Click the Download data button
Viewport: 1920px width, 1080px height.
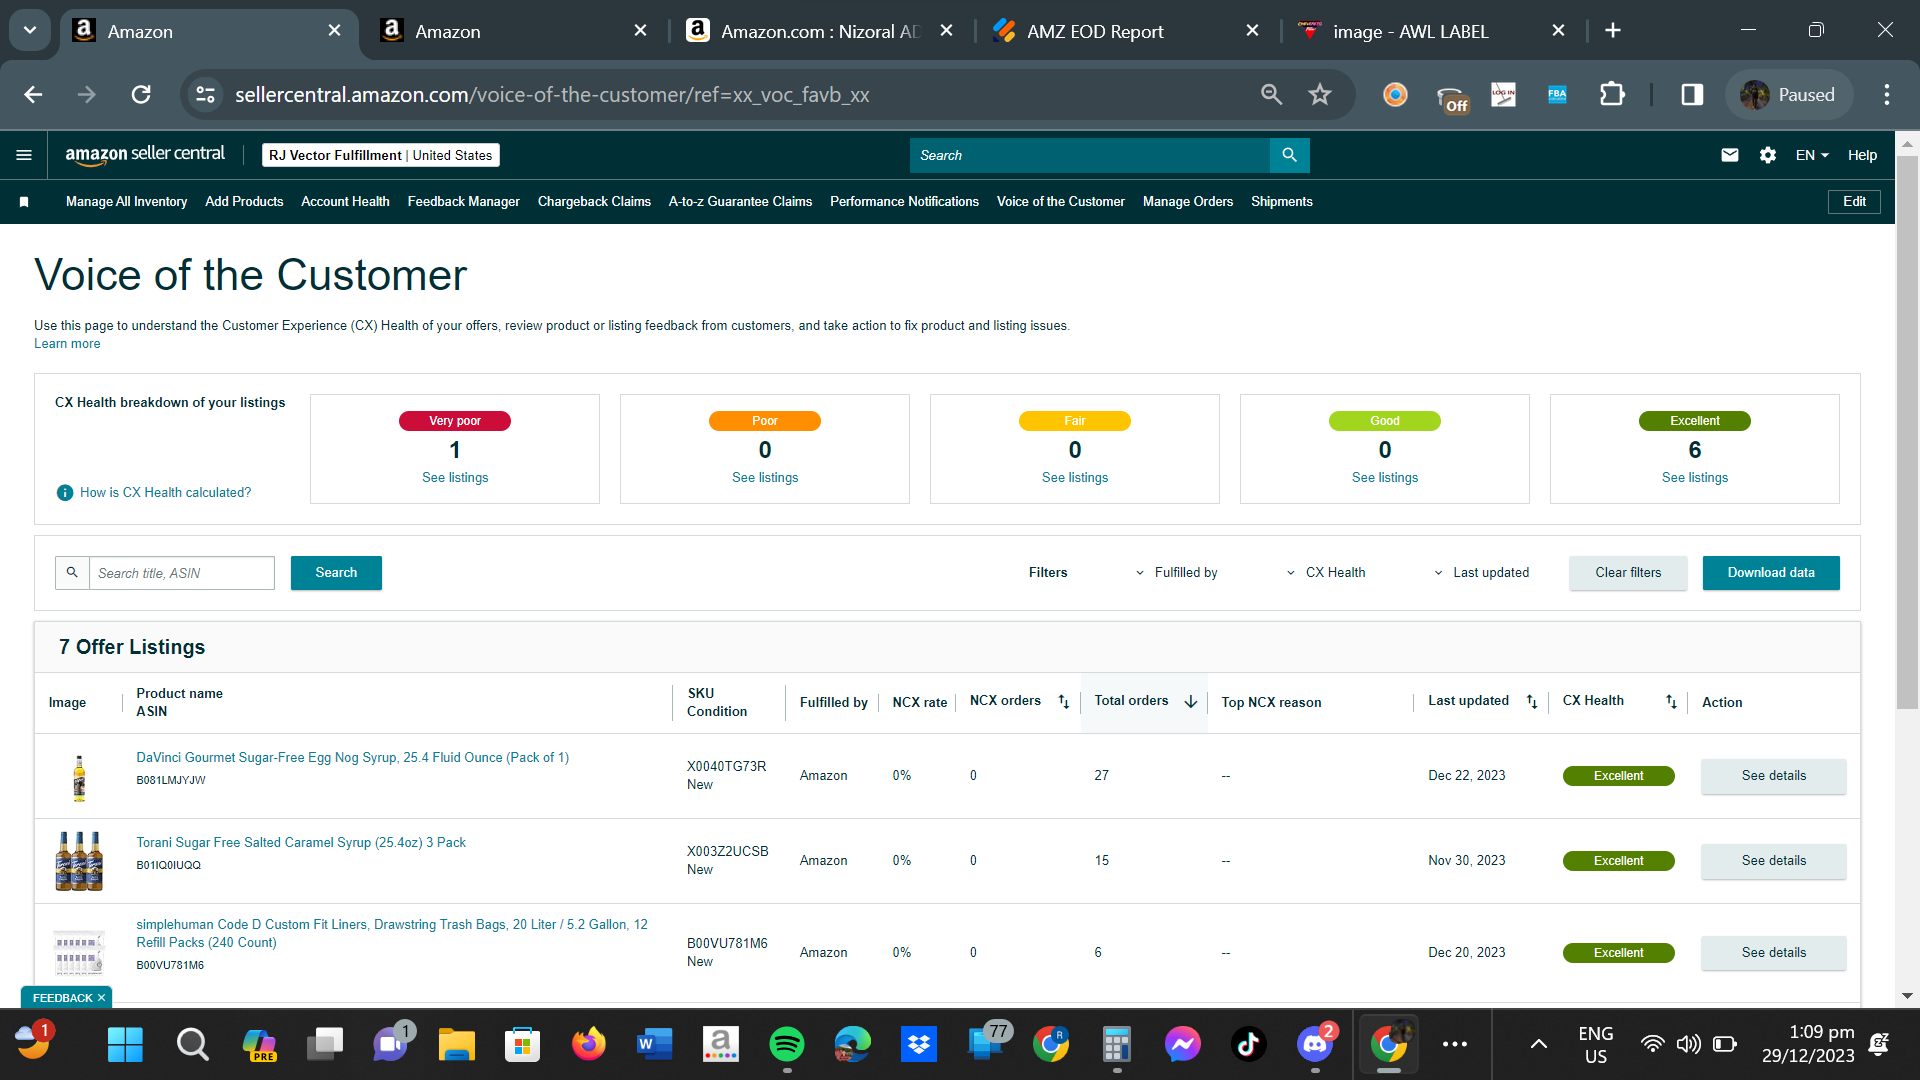click(1771, 573)
